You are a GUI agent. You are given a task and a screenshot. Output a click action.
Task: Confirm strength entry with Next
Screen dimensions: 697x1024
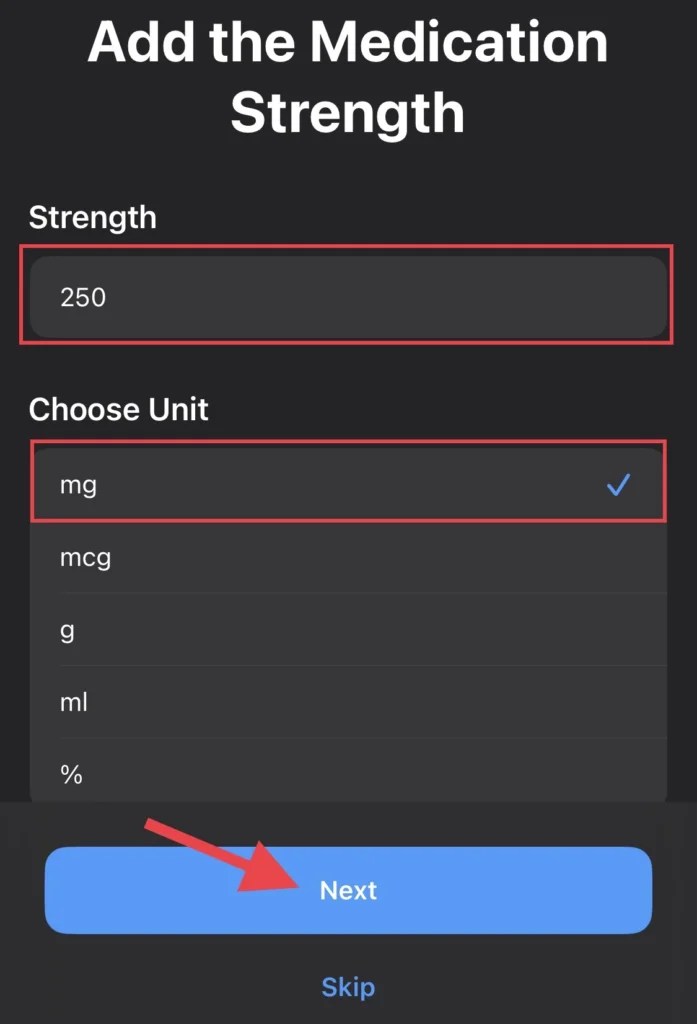tap(348, 890)
